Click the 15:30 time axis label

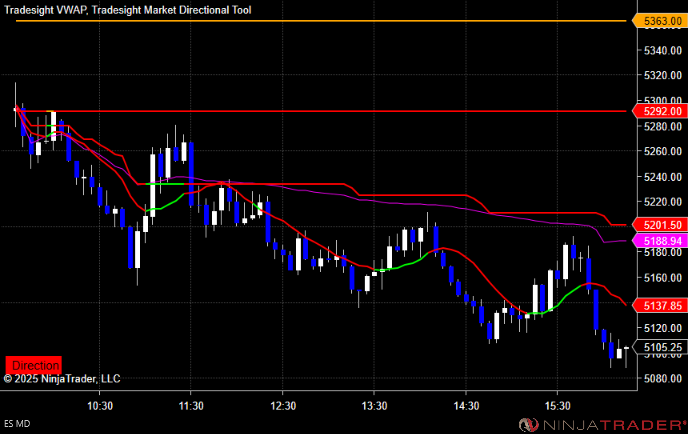click(558, 406)
